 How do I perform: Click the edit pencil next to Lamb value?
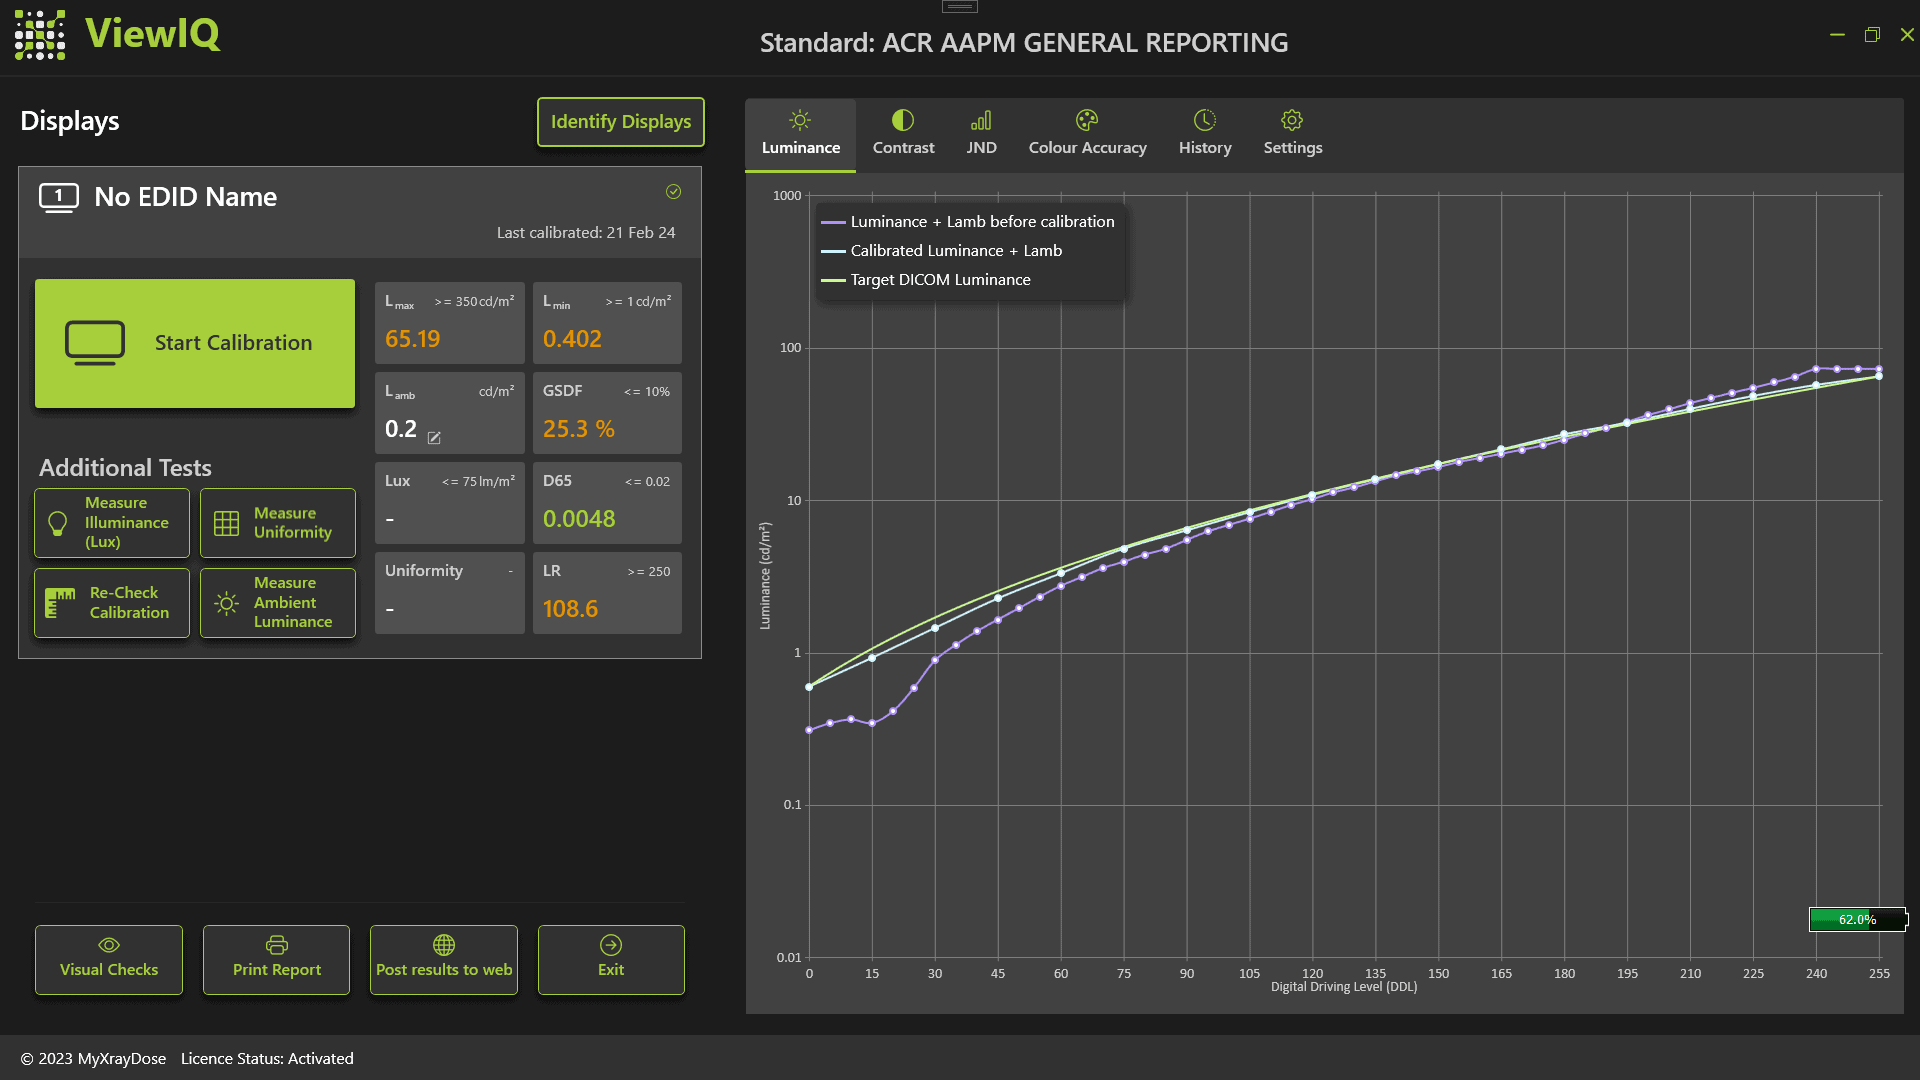click(434, 438)
